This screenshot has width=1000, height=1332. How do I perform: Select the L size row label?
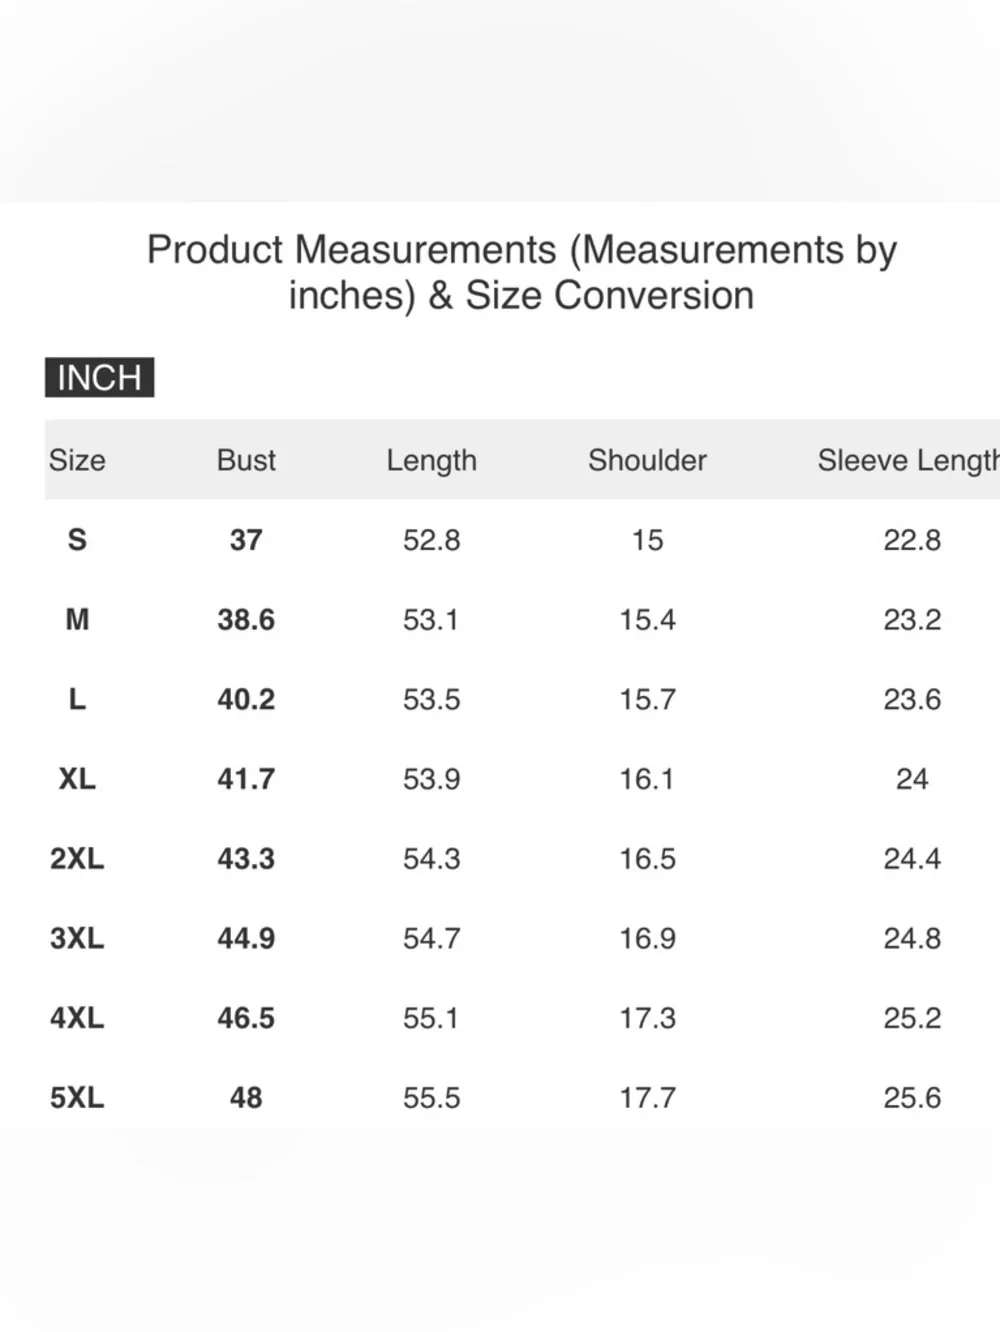(x=77, y=699)
